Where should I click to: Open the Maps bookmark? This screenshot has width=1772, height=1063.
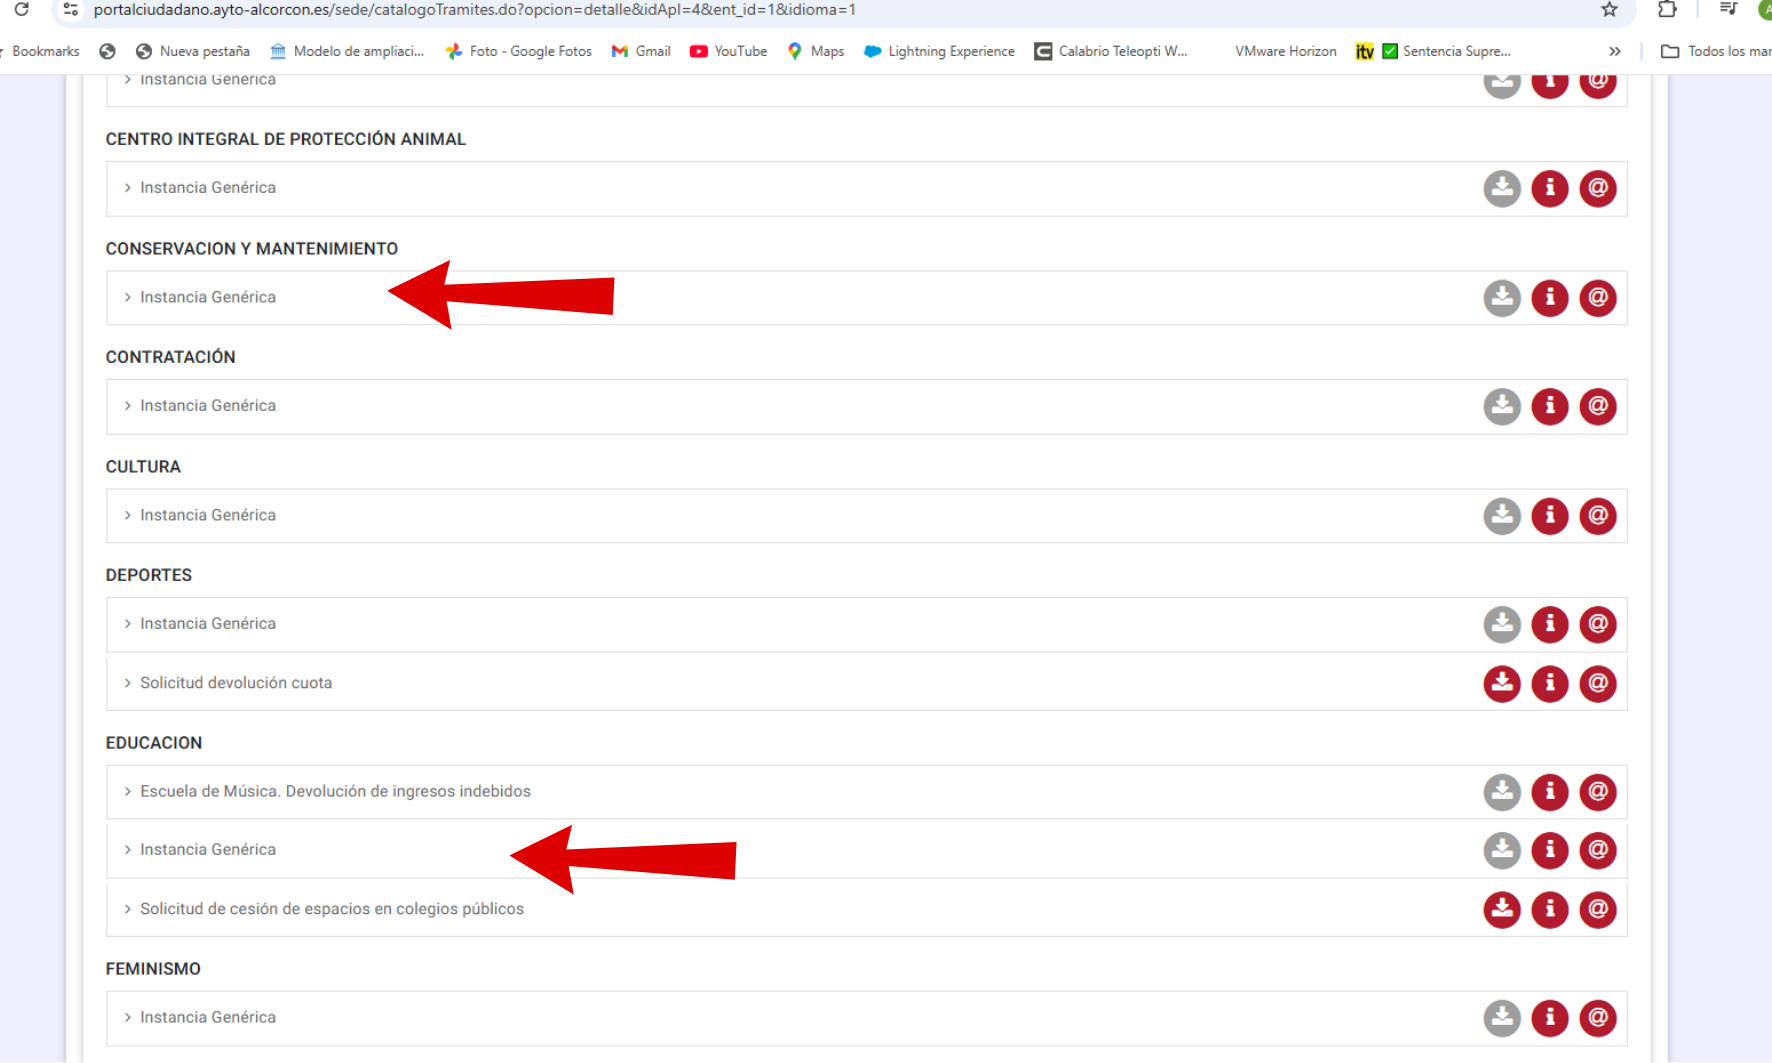pos(815,51)
